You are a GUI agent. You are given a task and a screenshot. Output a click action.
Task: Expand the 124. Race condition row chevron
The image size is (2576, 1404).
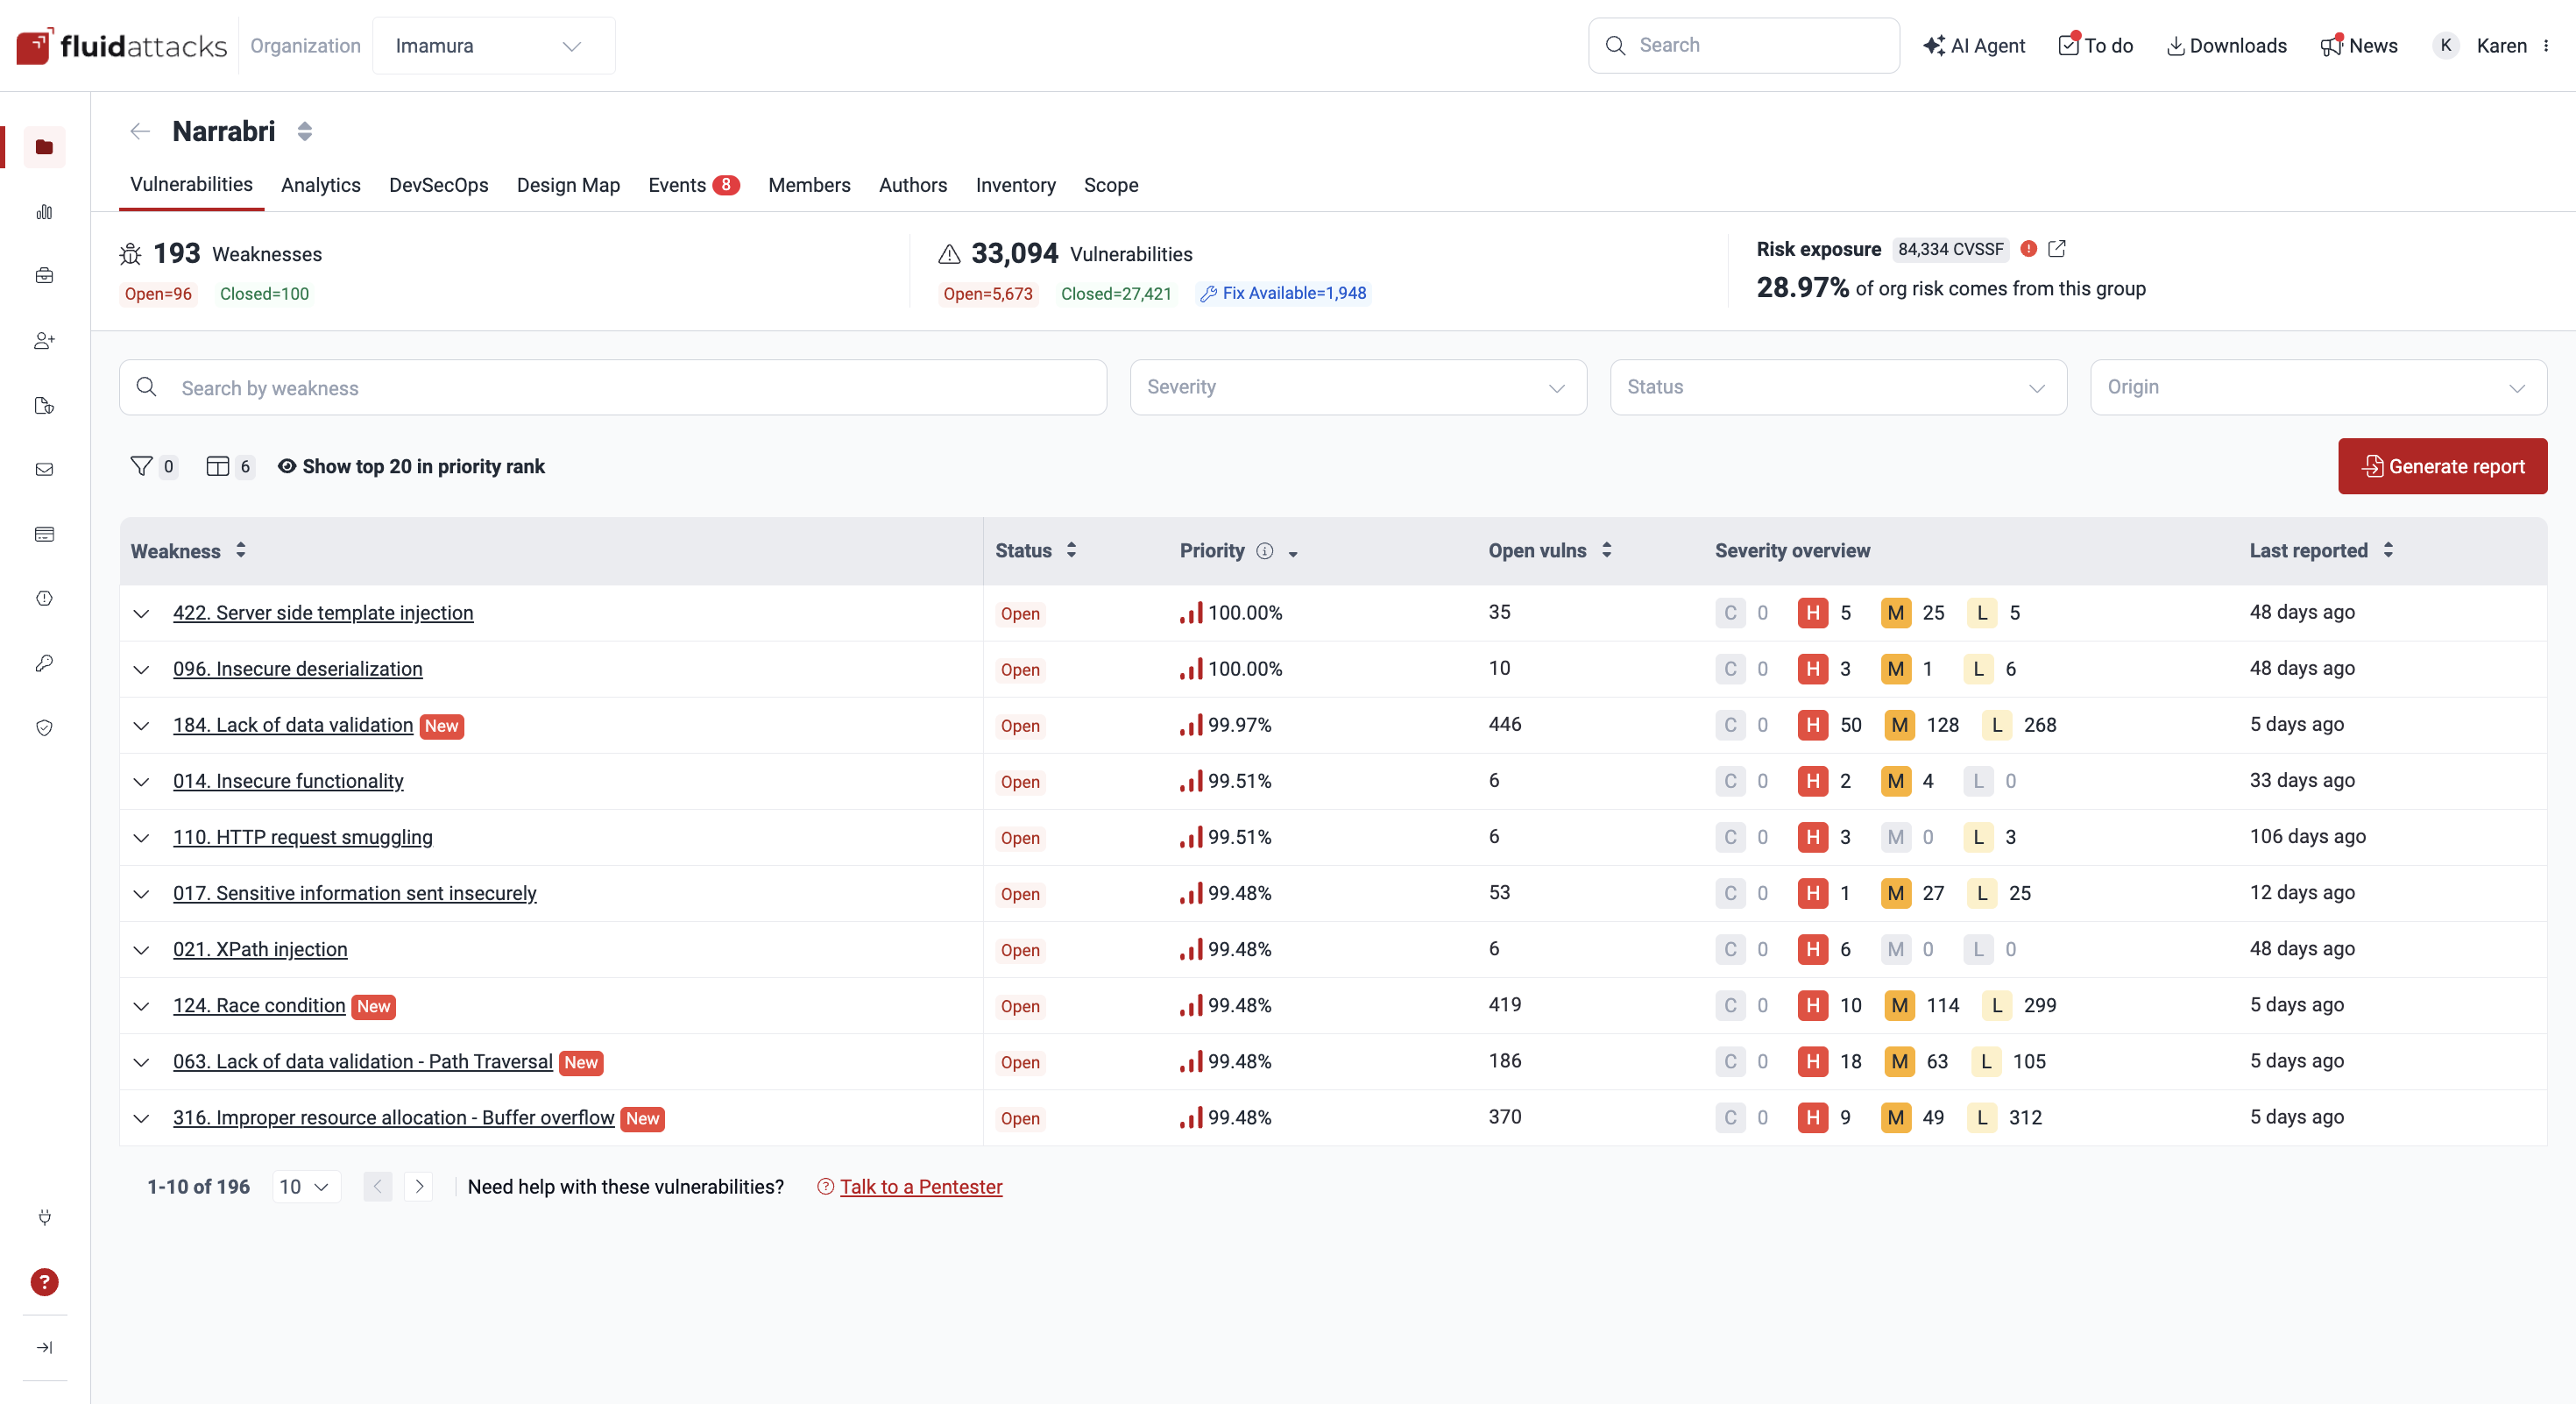141,1007
